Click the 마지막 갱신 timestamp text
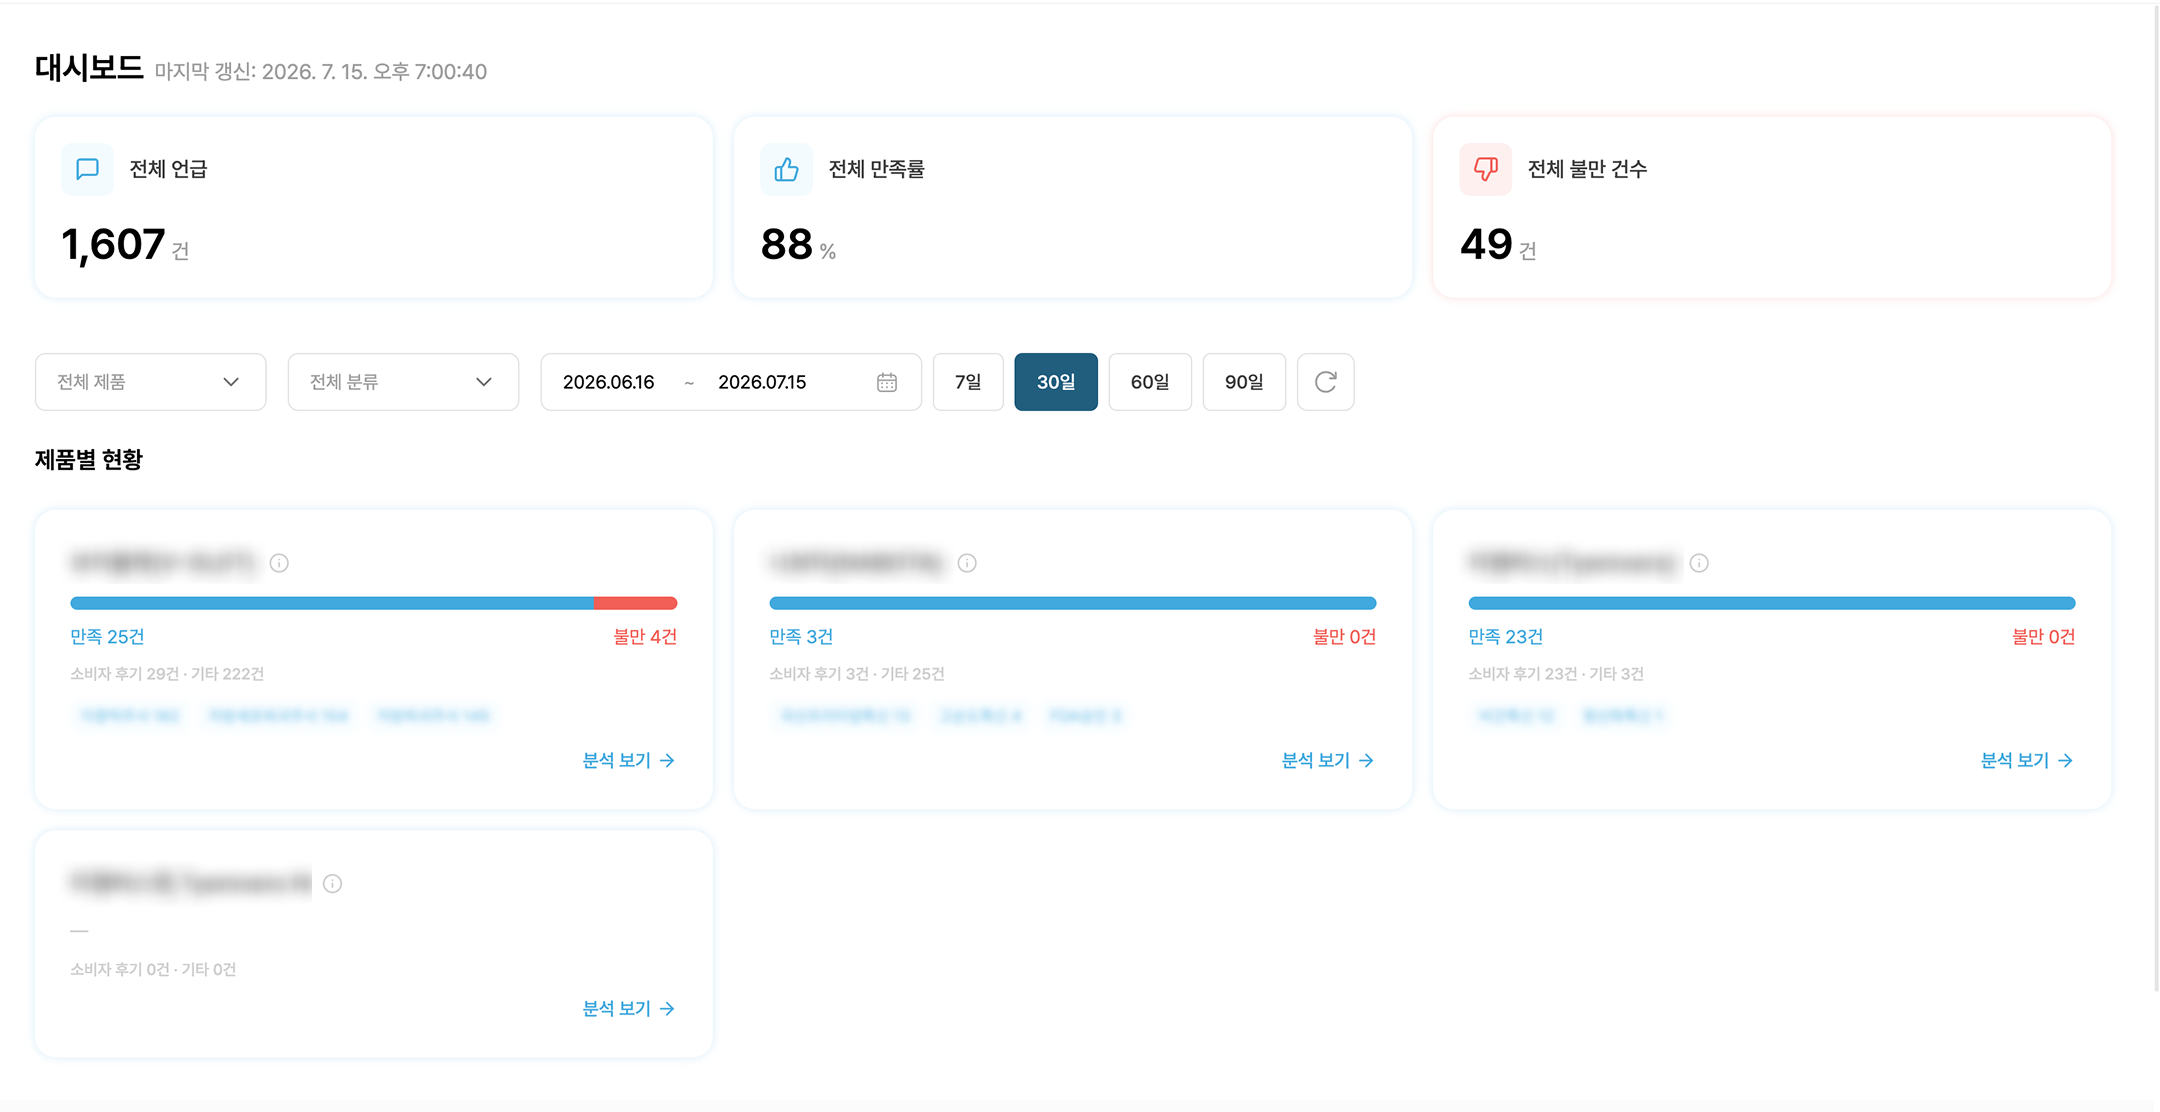This screenshot has height=1112, width=2160. 321,72
